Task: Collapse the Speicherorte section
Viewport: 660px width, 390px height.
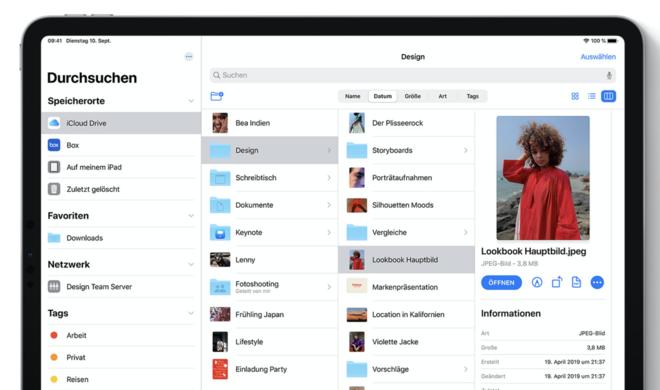Action: (191, 101)
